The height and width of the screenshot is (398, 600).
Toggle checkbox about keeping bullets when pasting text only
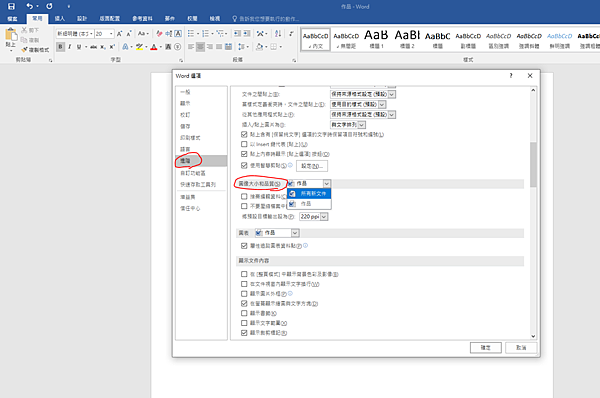pos(244,134)
